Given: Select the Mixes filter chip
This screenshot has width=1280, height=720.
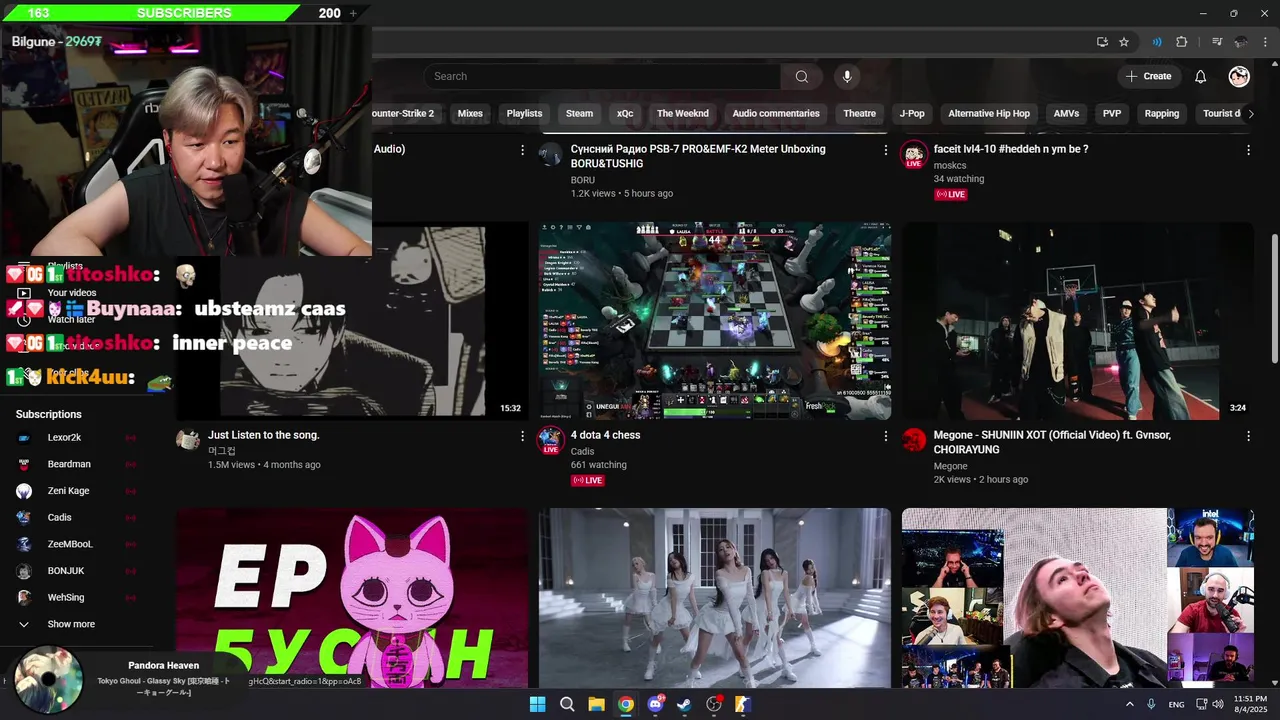Looking at the screenshot, I should click(x=470, y=114).
